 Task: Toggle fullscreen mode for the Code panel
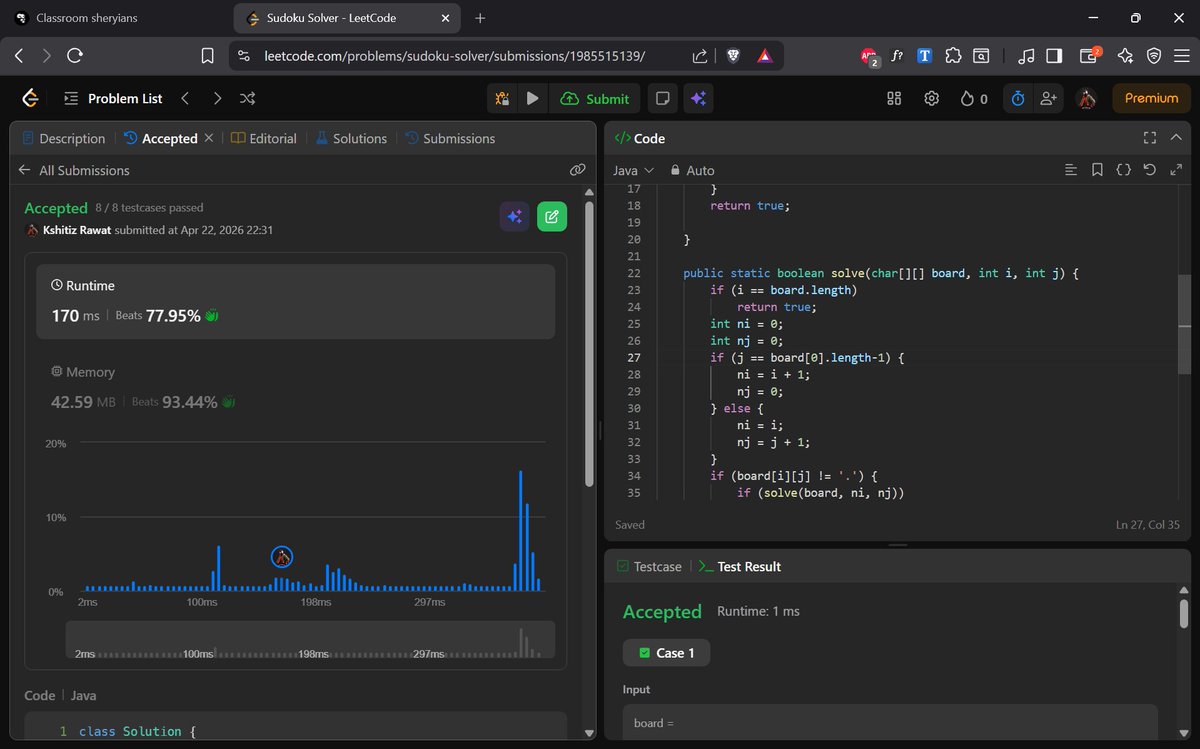[1150, 138]
